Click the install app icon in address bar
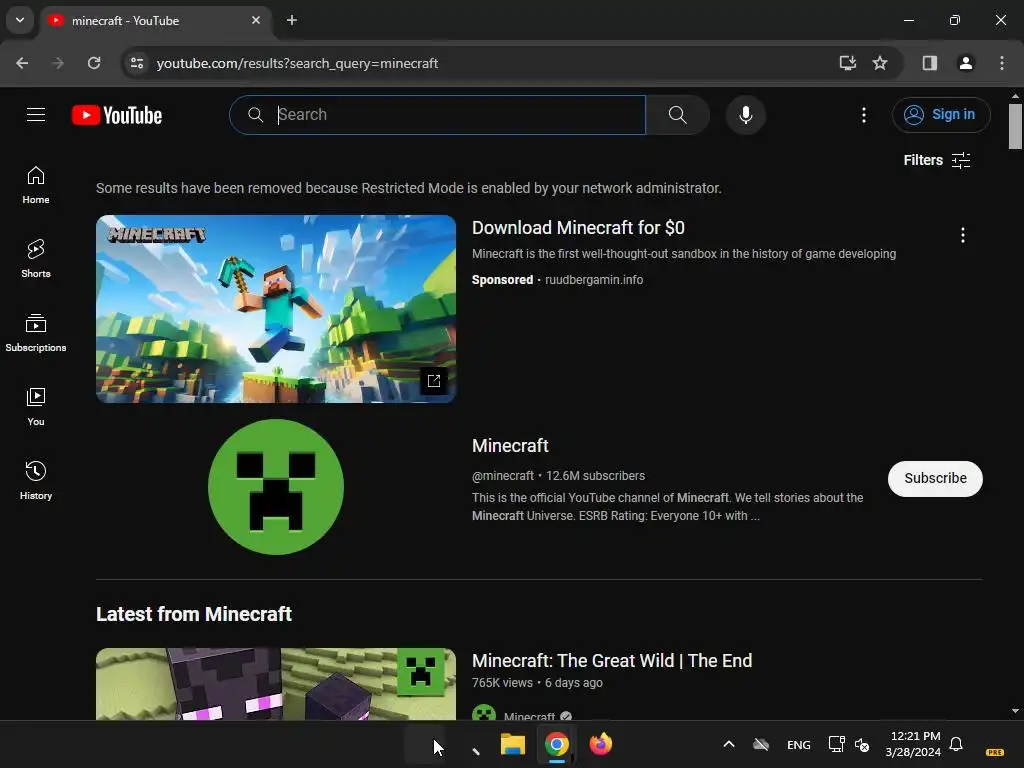This screenshot has height=768, width=1024. 848,63
